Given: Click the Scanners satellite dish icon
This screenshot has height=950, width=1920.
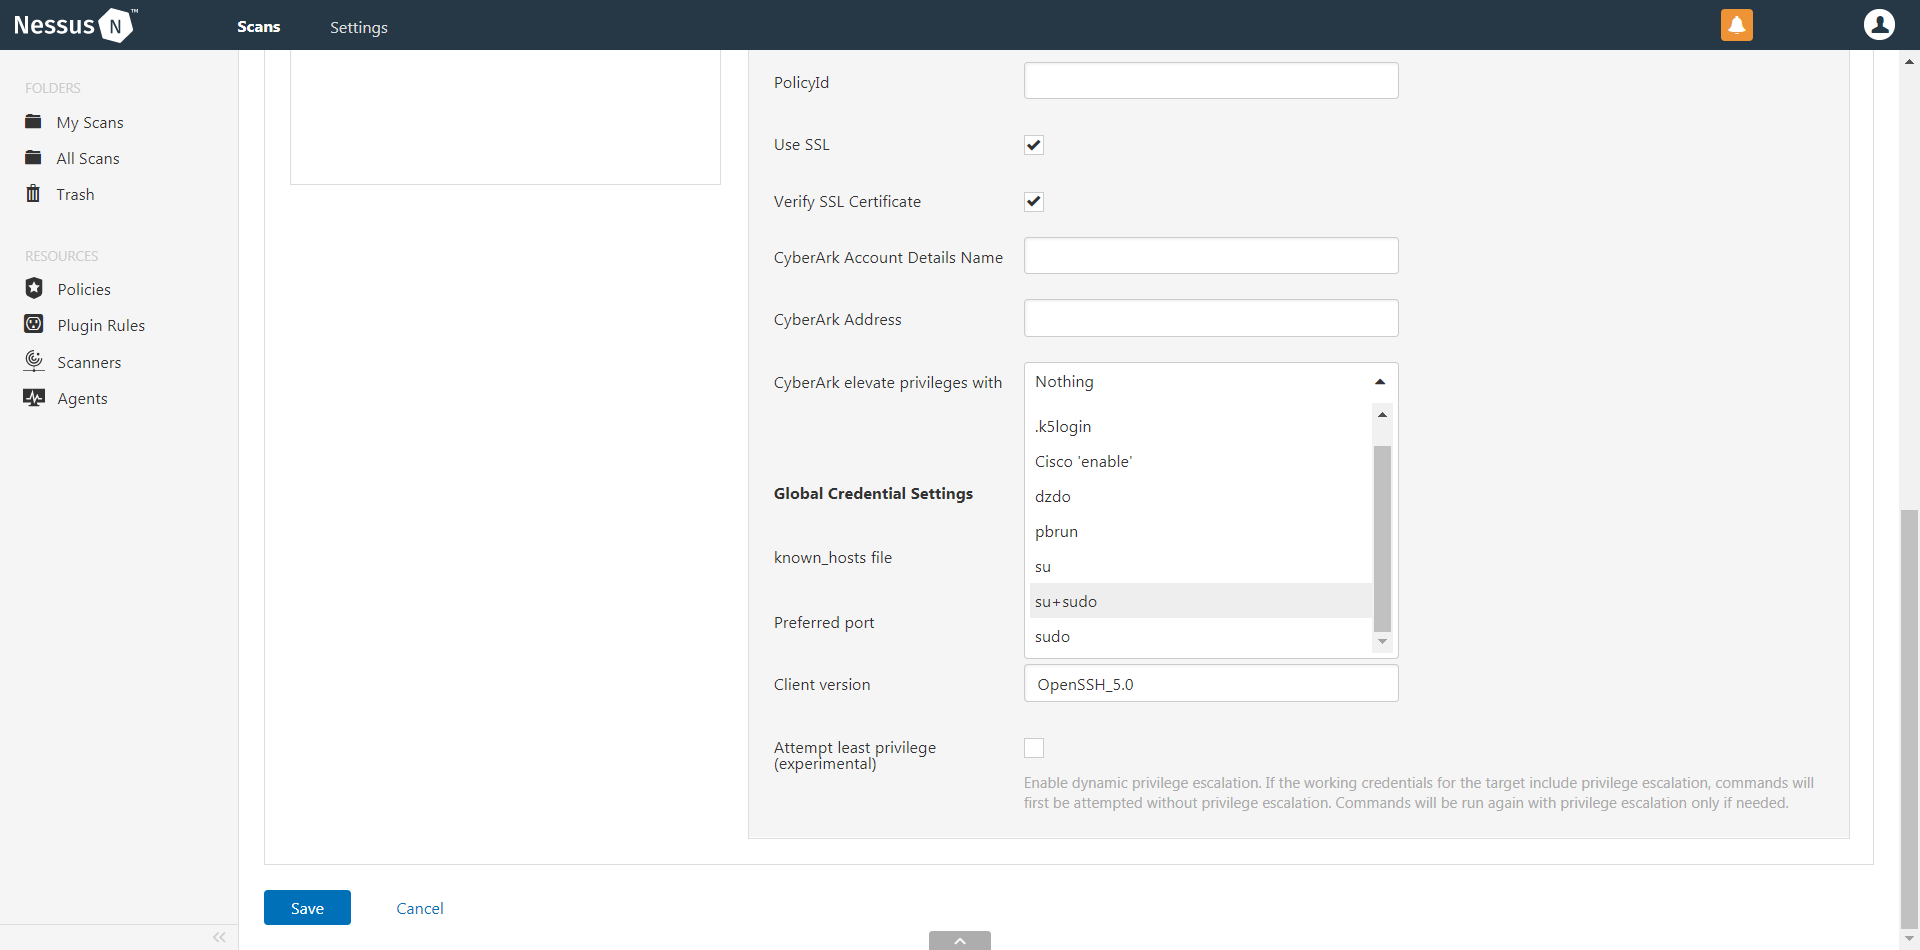Looking at the screenshot, I should click(x=34, y=361).
